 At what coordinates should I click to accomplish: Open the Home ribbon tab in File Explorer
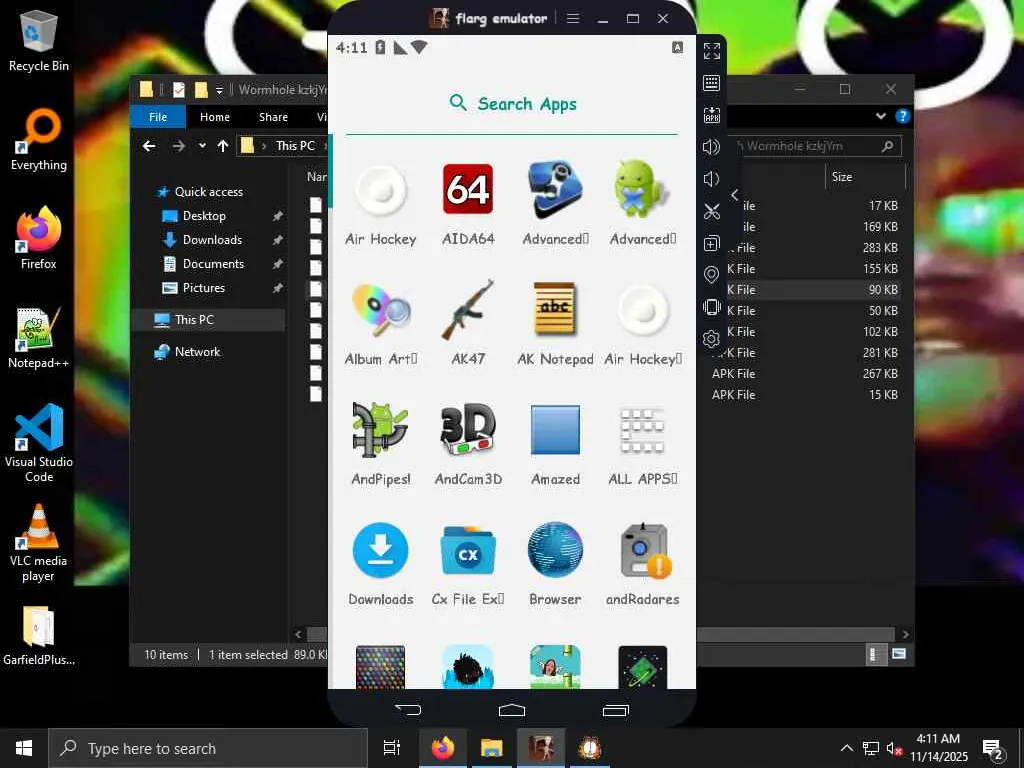(215, 117)
